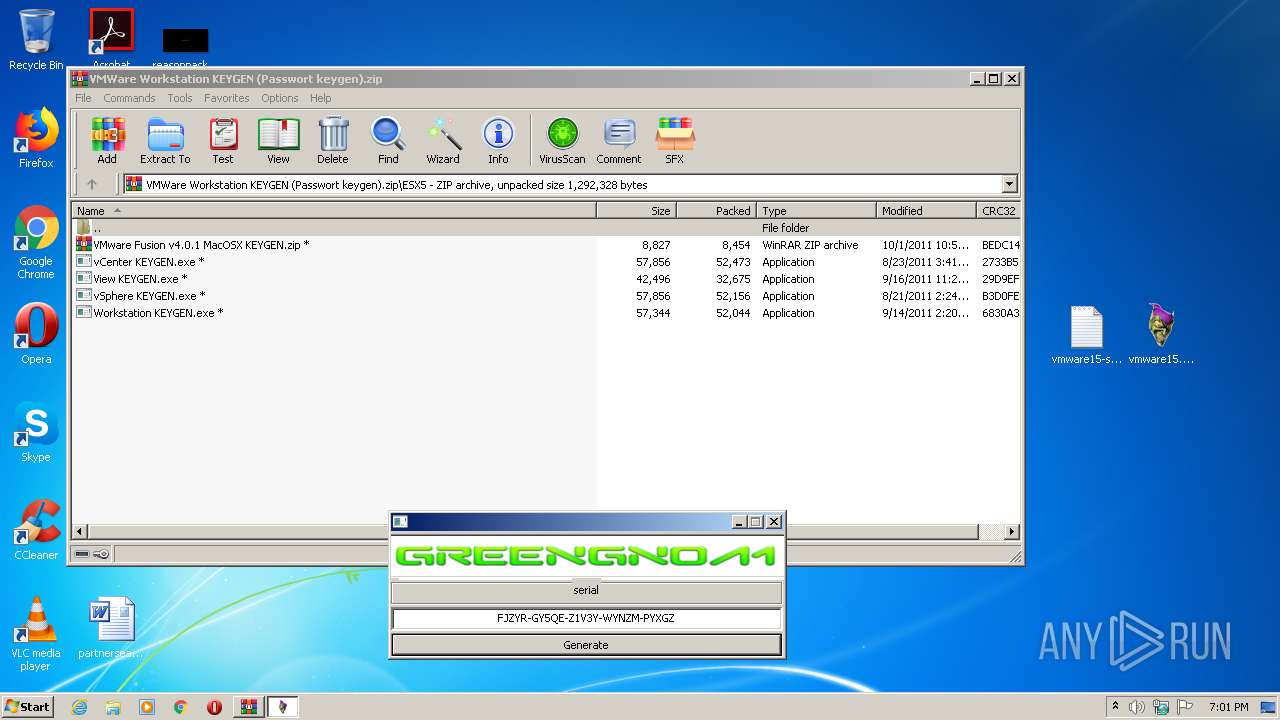Screen dimensions: 1280x720
Task: Sort by the Type column header
Action: click(817, 211)
